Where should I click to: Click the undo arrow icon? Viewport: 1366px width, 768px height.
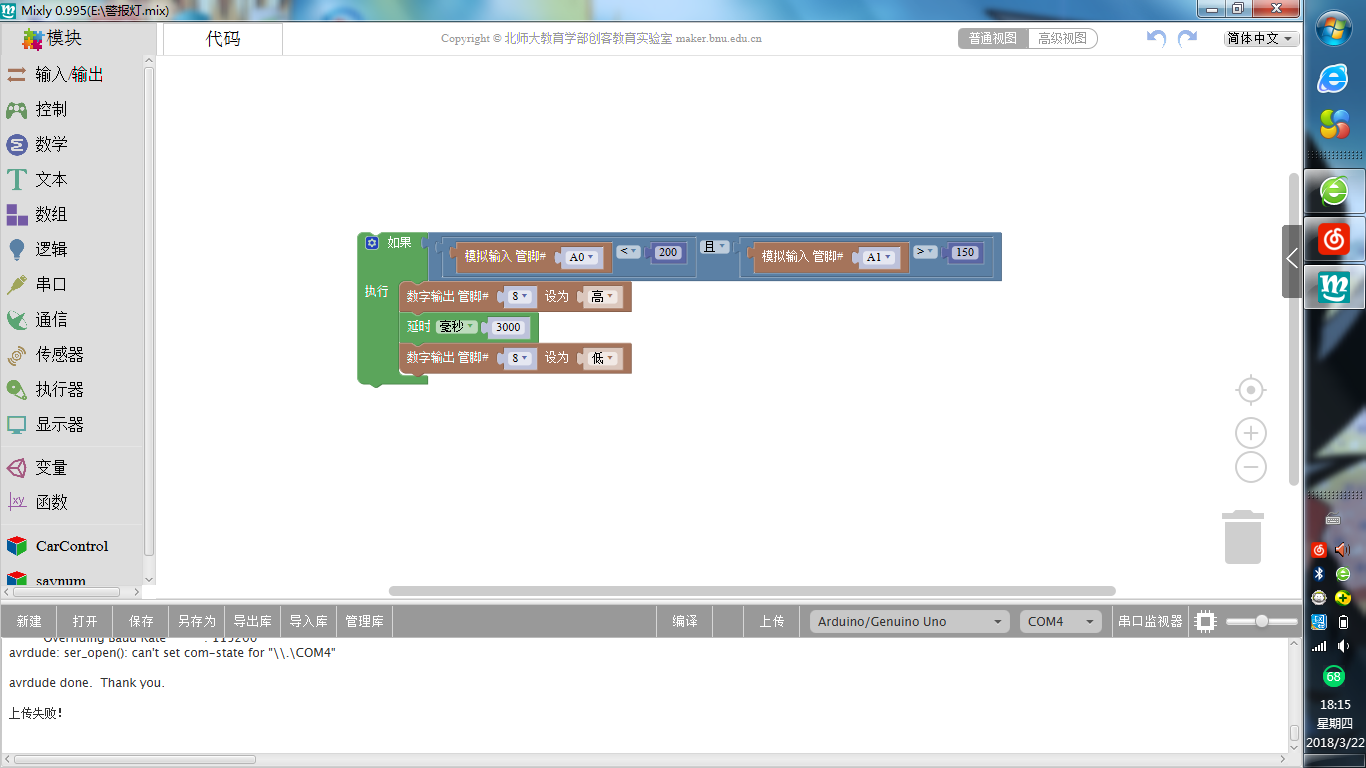point(1156,38)
